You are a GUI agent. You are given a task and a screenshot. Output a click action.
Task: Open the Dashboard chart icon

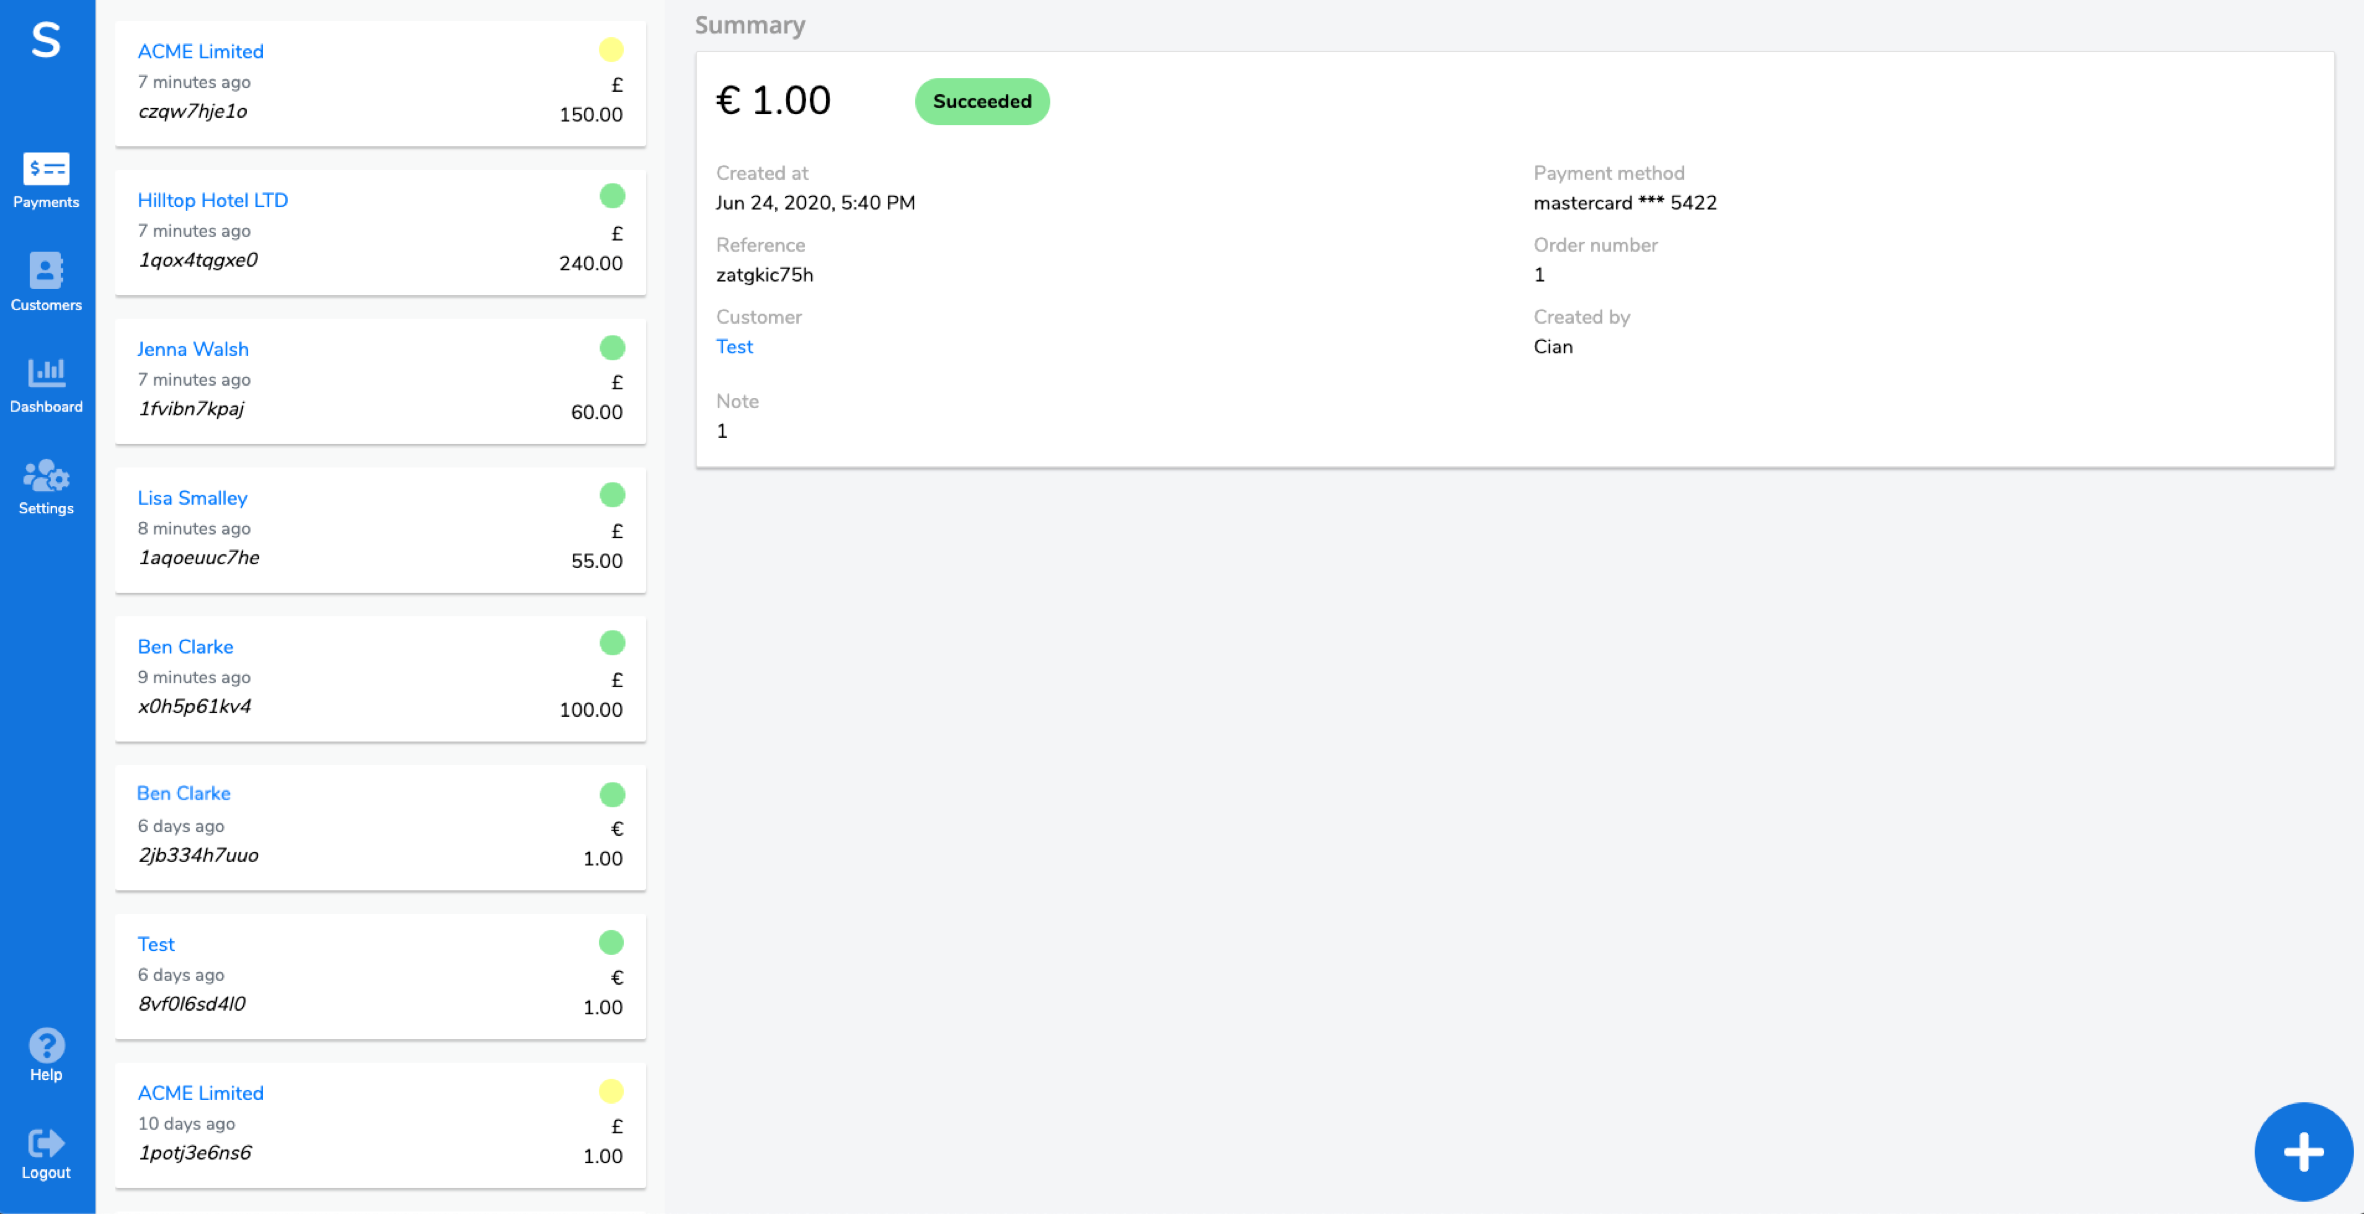[46, 373]
